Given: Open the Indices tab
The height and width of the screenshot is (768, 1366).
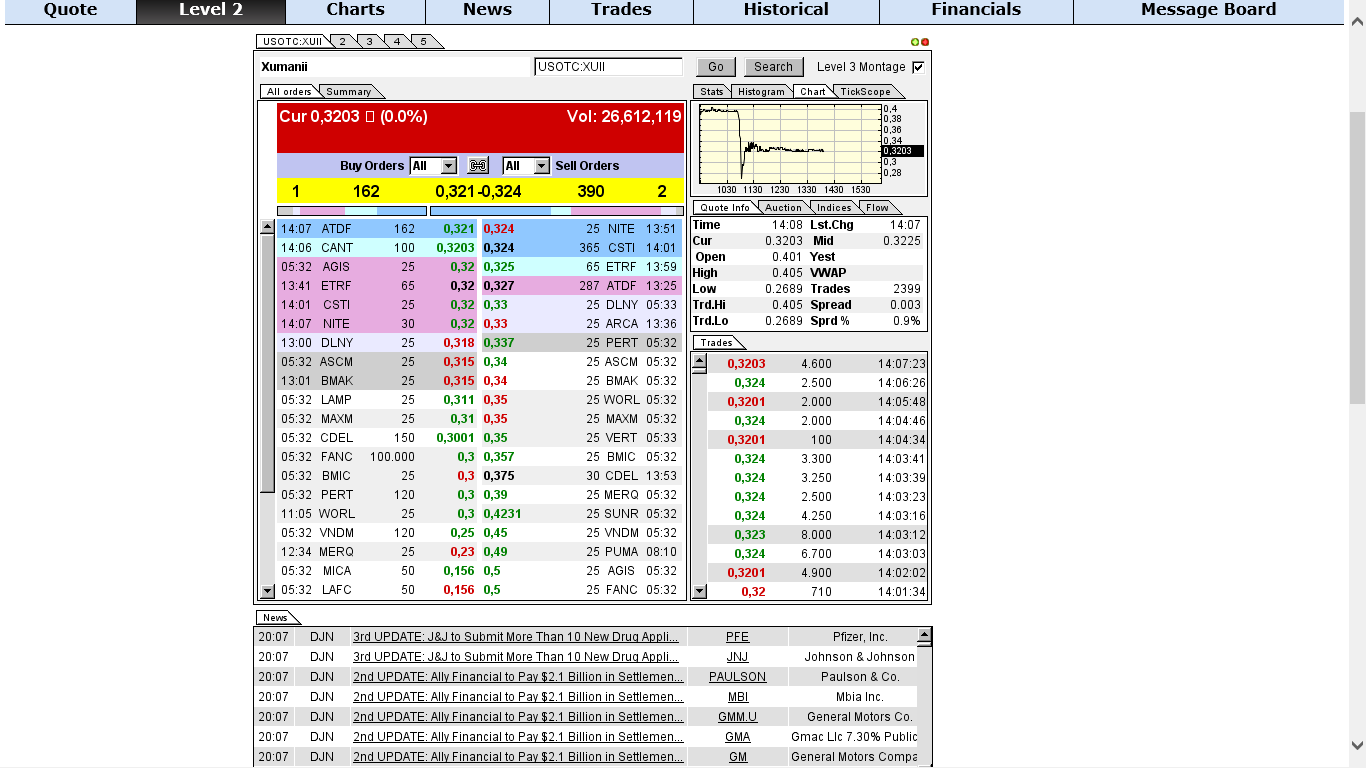Looking at the screenshot, I should pos(834,207).
